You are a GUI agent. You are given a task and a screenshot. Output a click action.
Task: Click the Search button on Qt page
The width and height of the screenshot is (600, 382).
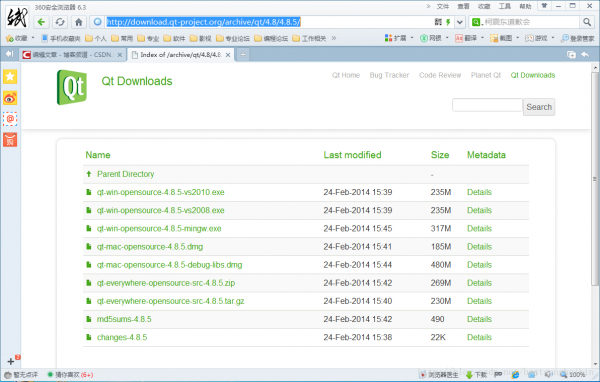pyautogui.click(x=539, y=107)
